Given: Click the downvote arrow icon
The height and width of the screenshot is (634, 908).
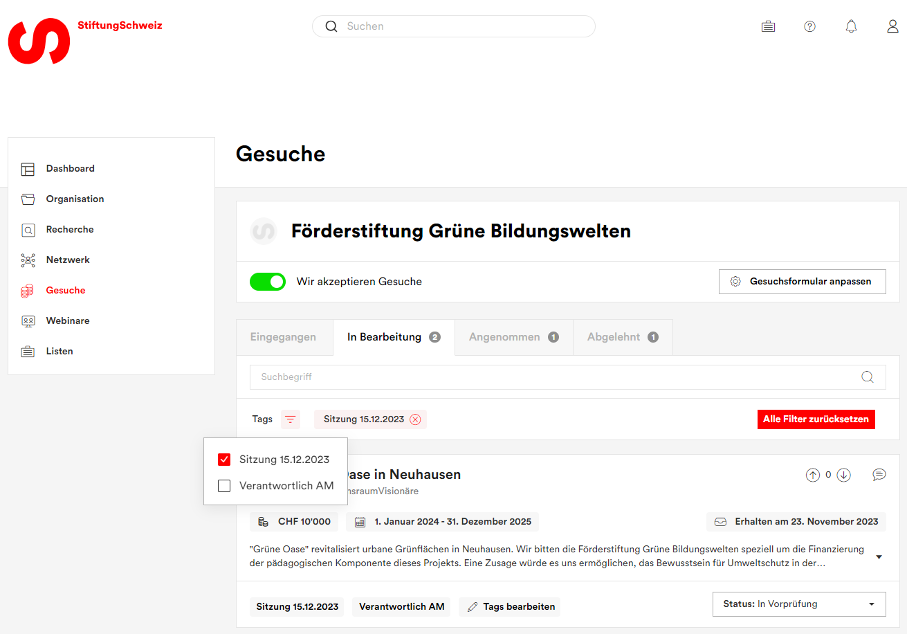Looking at the screenshot, I should pyautogui.click(x=843, y=475).
